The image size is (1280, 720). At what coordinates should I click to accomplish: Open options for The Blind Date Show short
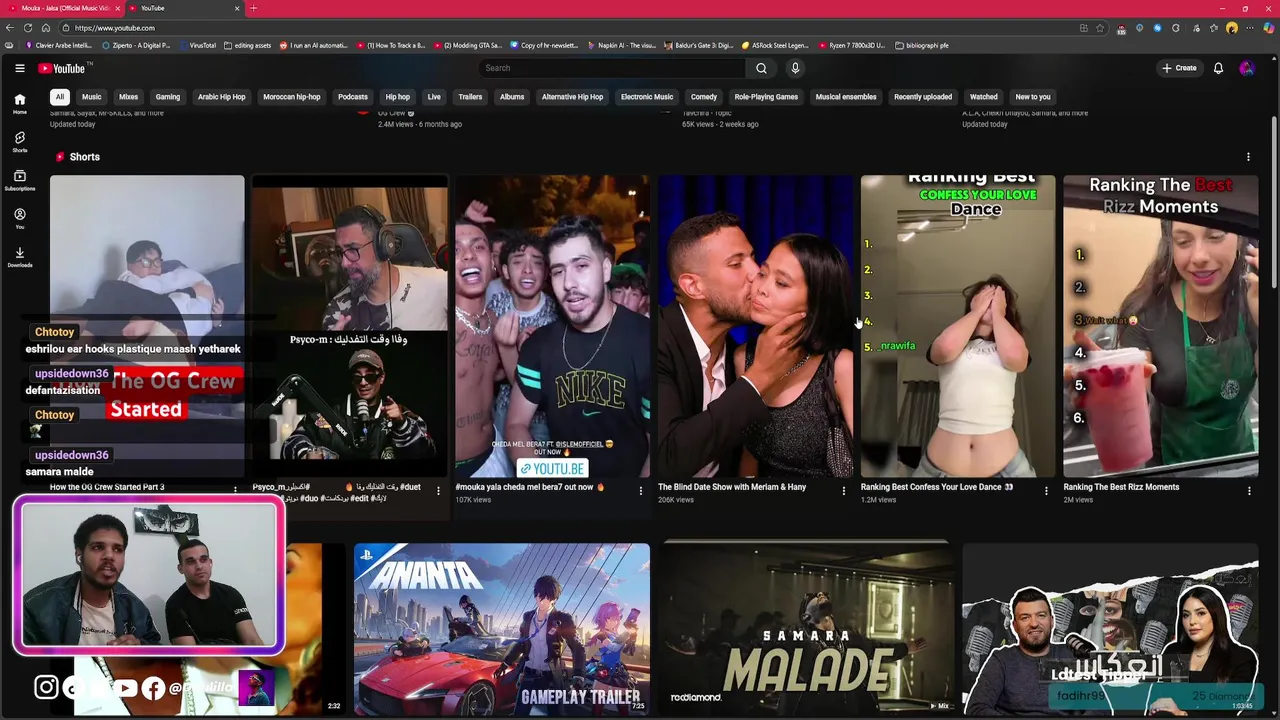(x=843, y=491)
